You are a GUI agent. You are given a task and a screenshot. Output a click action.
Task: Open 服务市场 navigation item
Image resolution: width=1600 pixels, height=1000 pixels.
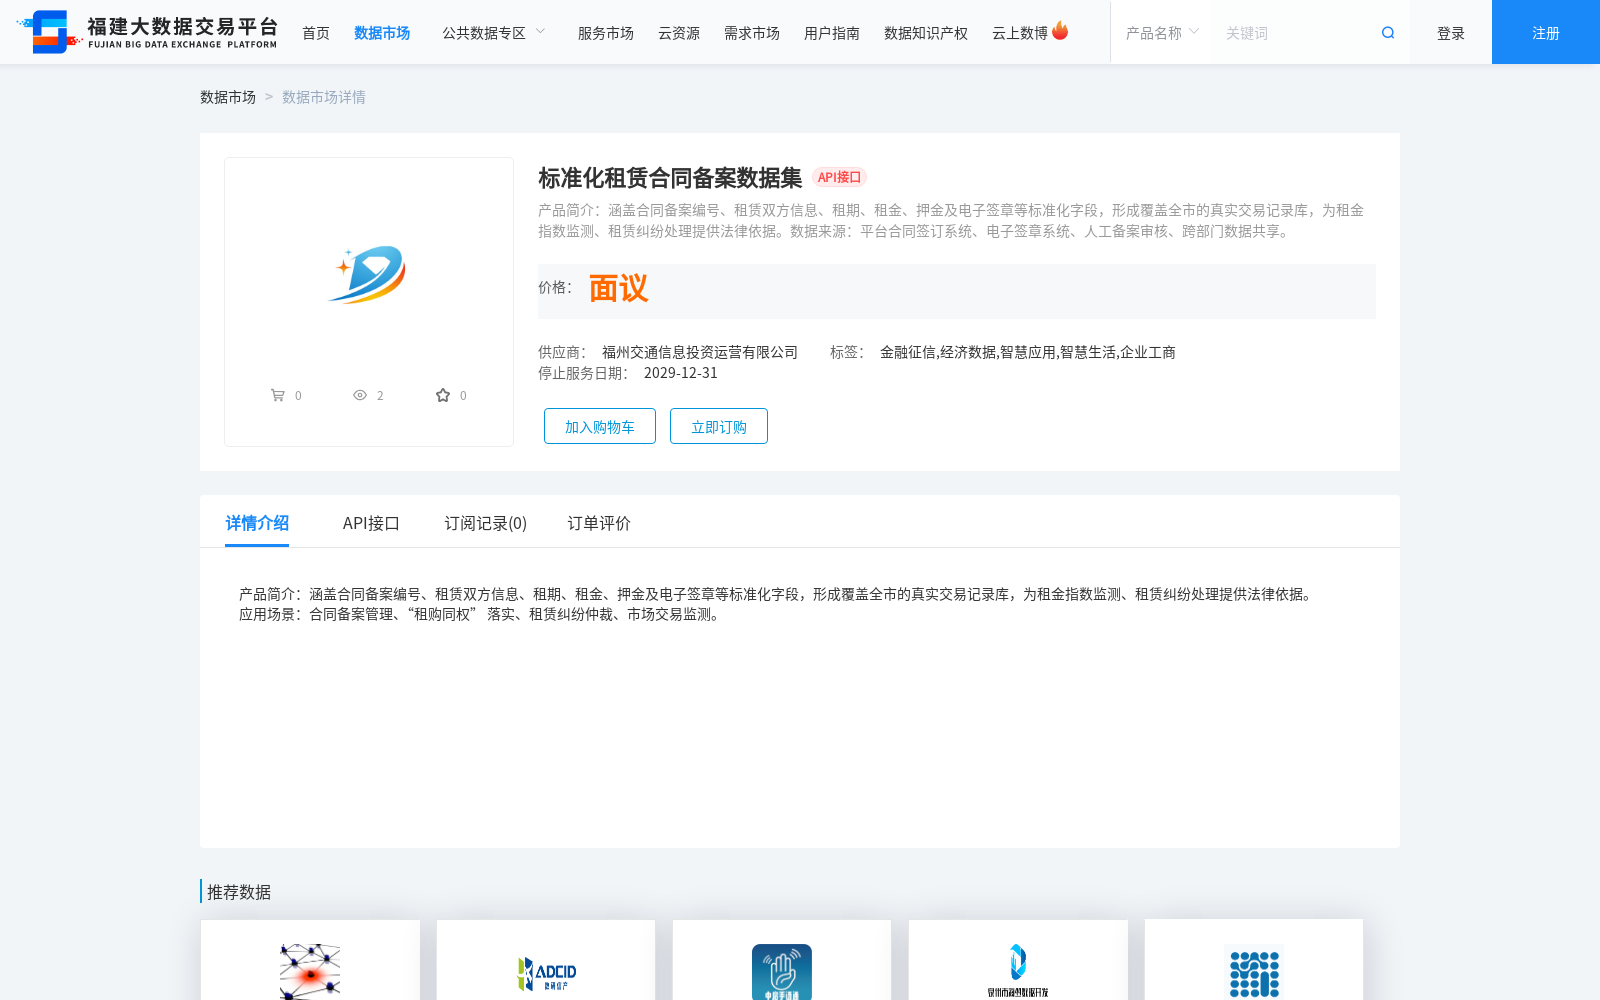(x=606, y=33)
